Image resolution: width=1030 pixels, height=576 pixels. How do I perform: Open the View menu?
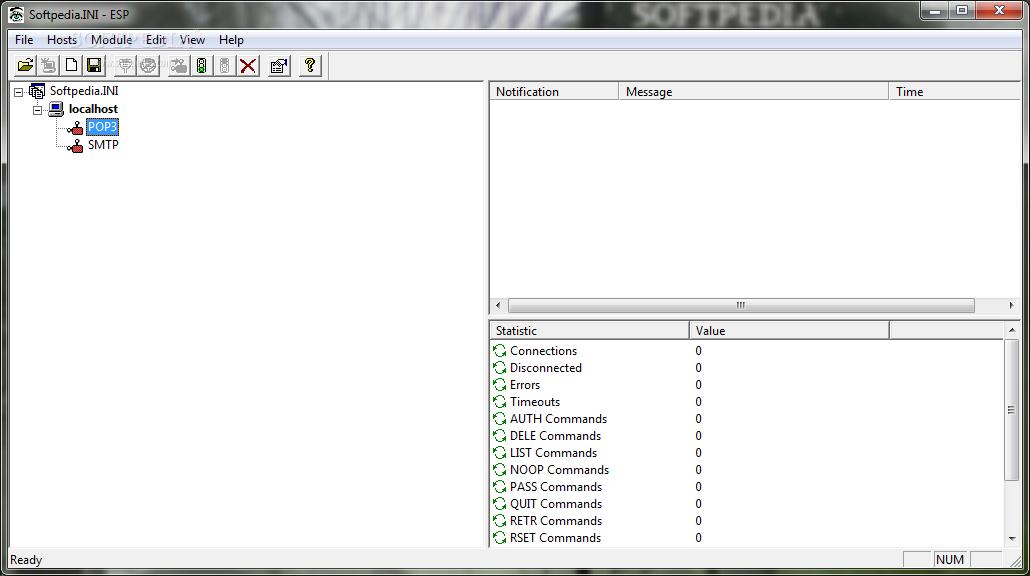pyautogui.click(x=192, y=40)
